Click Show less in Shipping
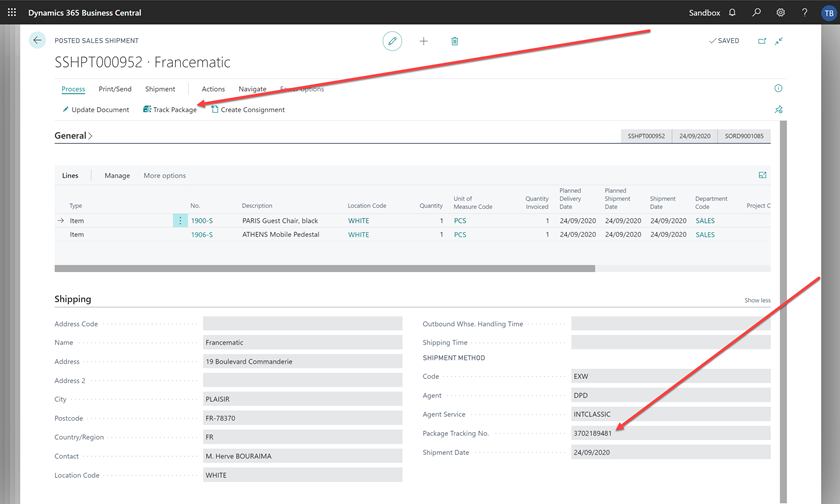 coord(757,300)
